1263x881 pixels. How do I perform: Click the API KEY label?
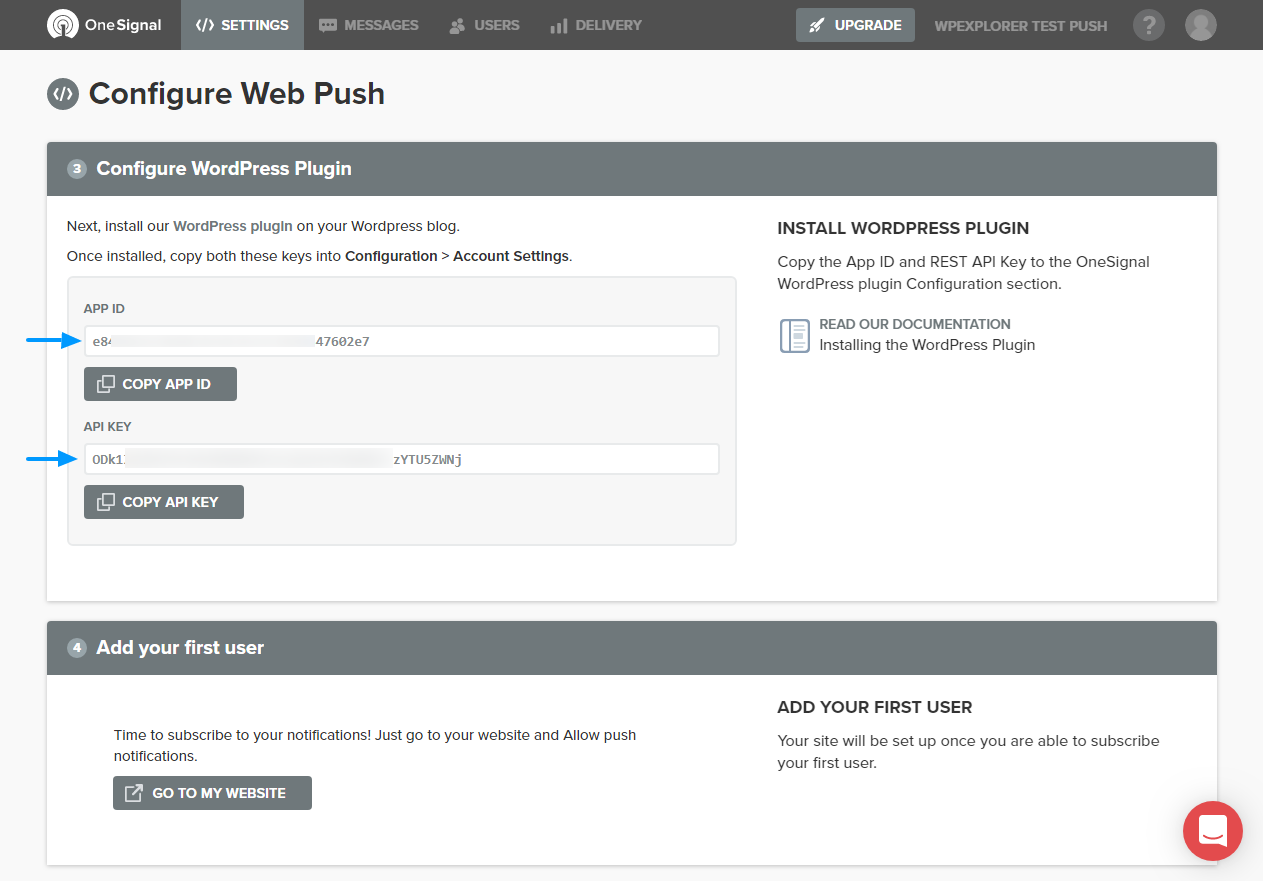[108, 427]
